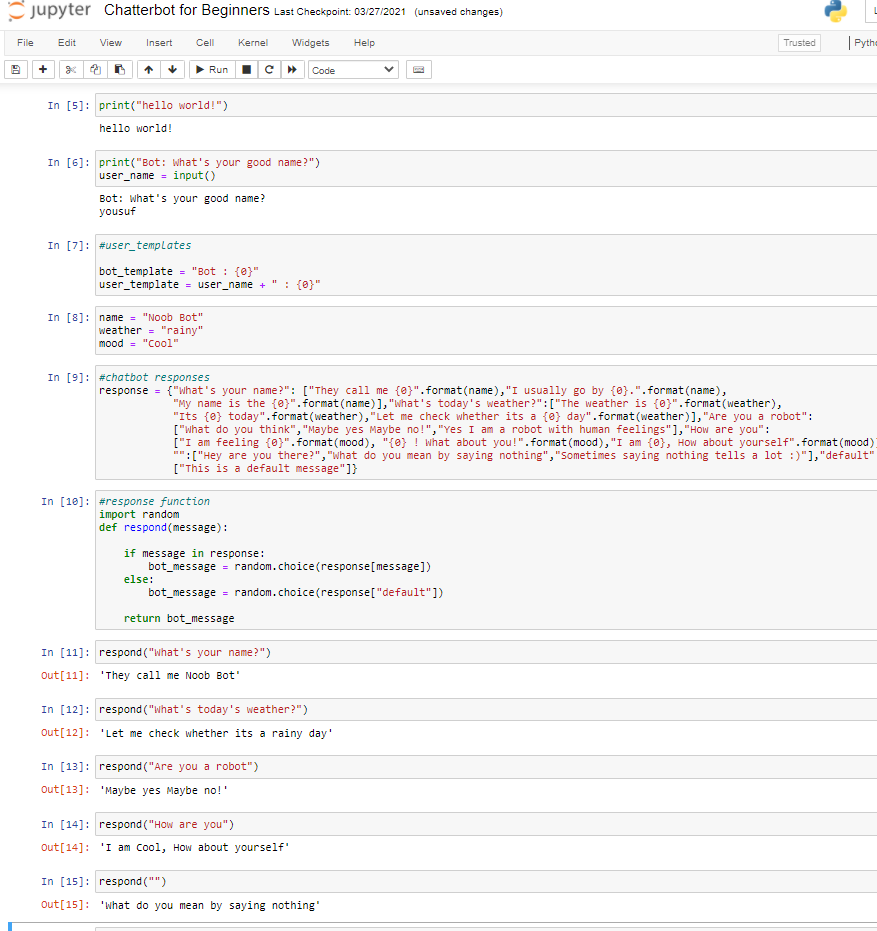Click the Python logo icon

point(835,11)
